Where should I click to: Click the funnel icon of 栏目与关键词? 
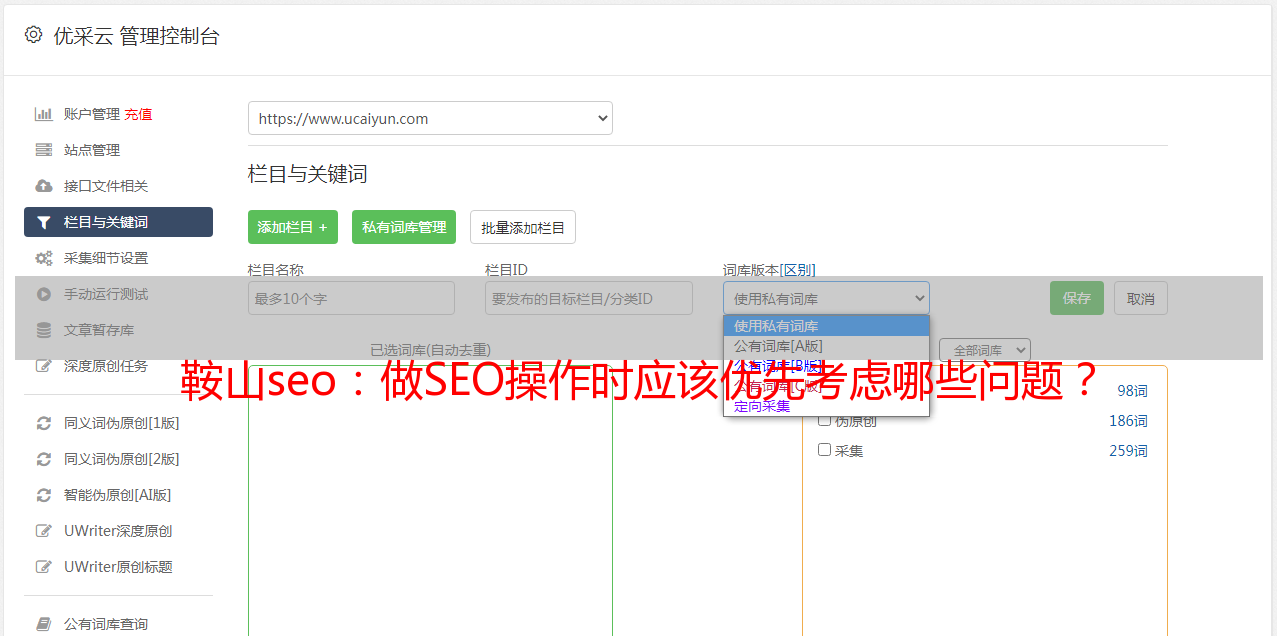(44, 222)
